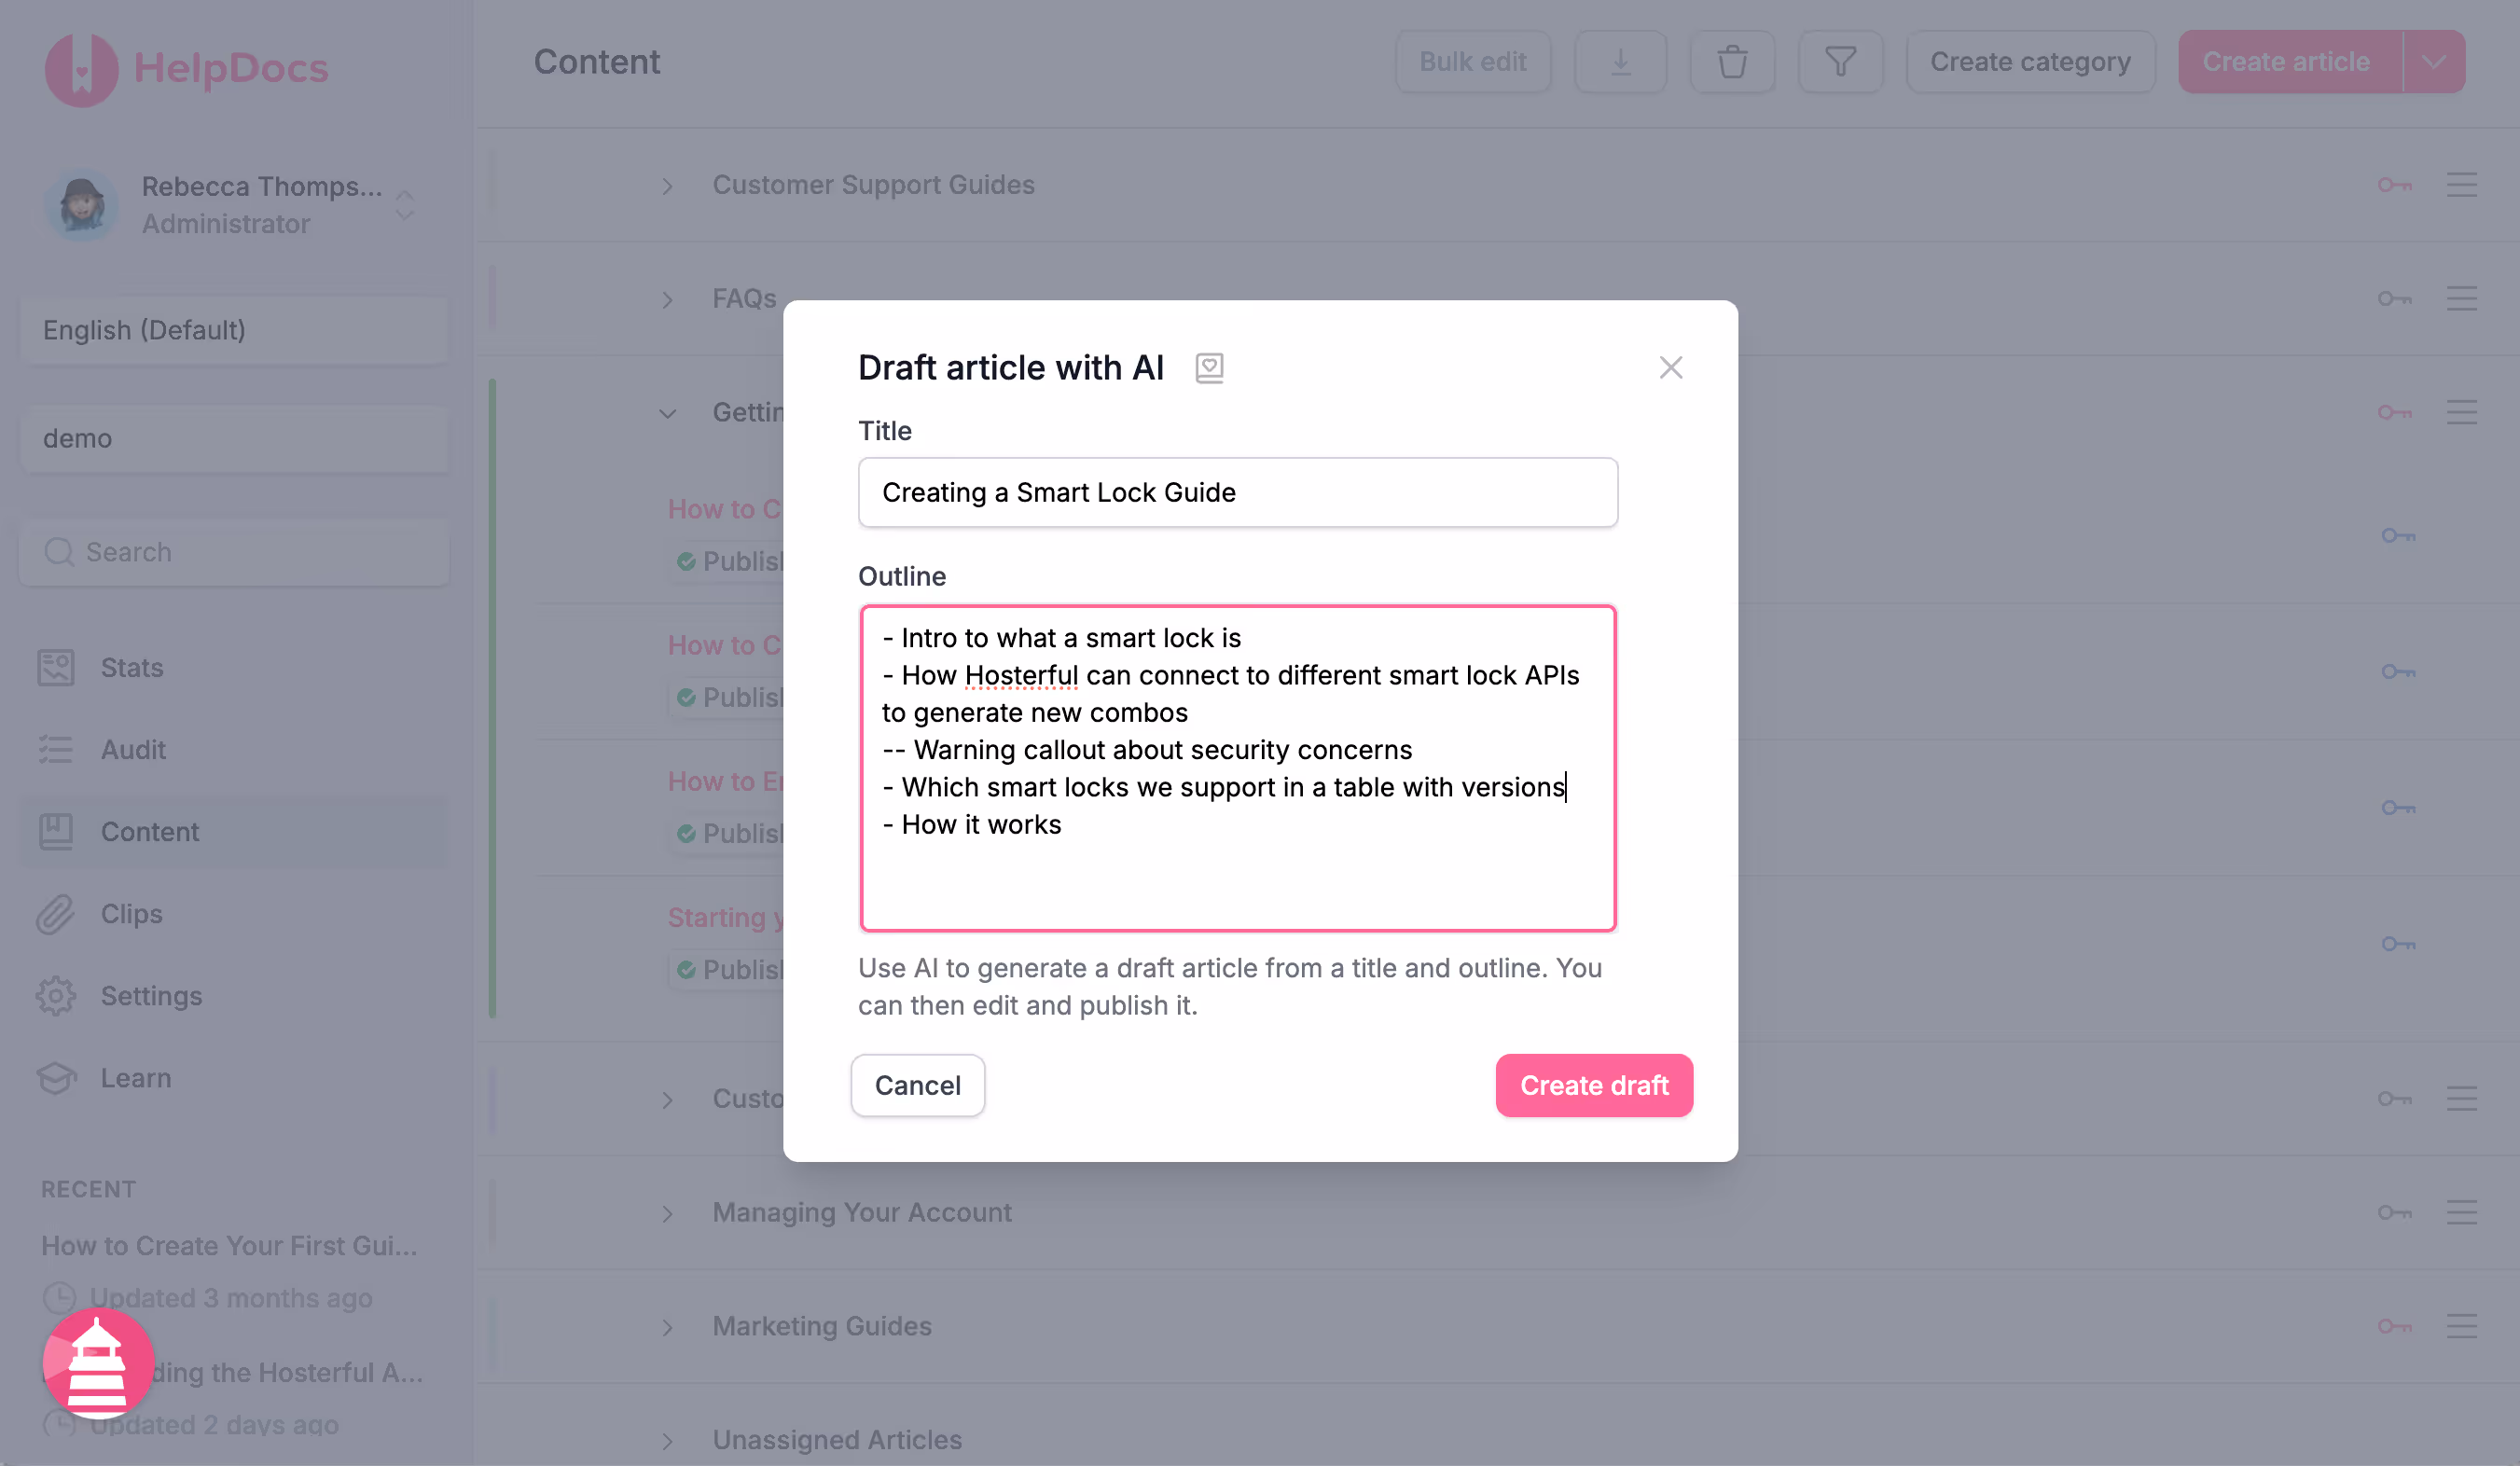
Task: Click the drag handle icon for FAQs
Action: pyautogui.click(x=2461, y=299)
